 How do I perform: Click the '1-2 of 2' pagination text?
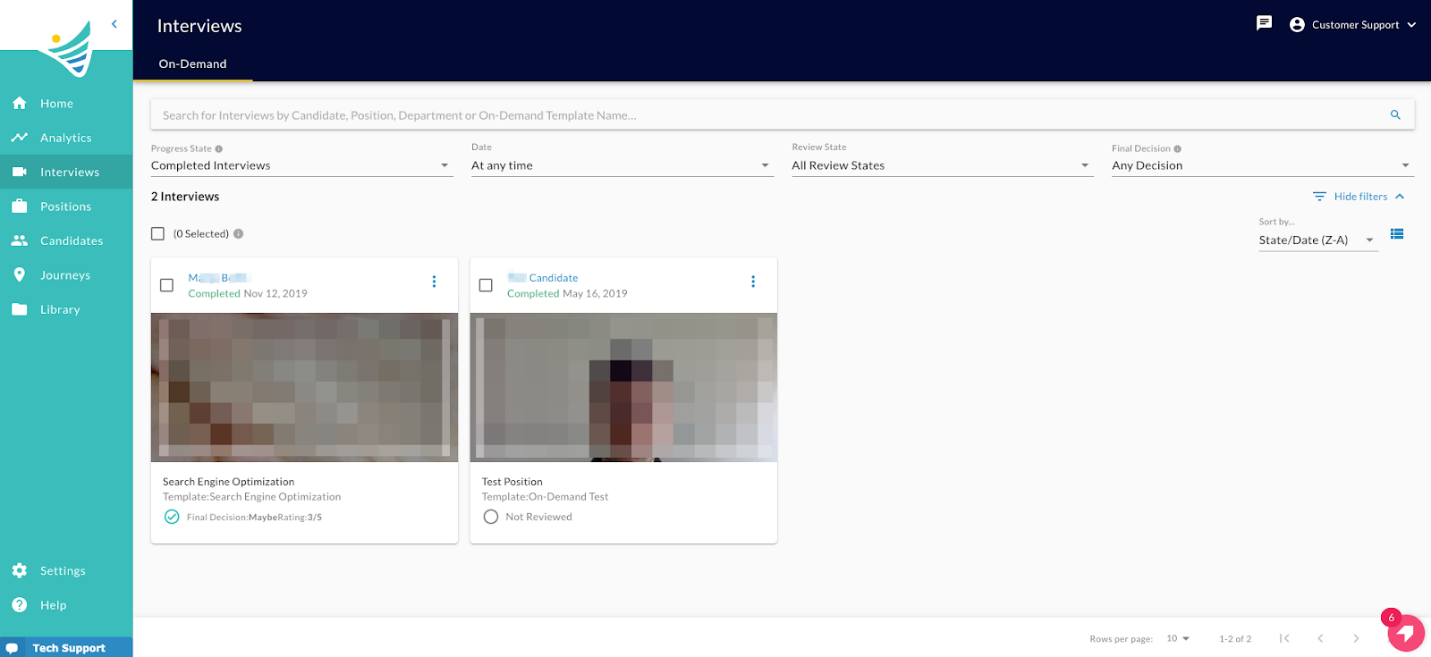1235,638
